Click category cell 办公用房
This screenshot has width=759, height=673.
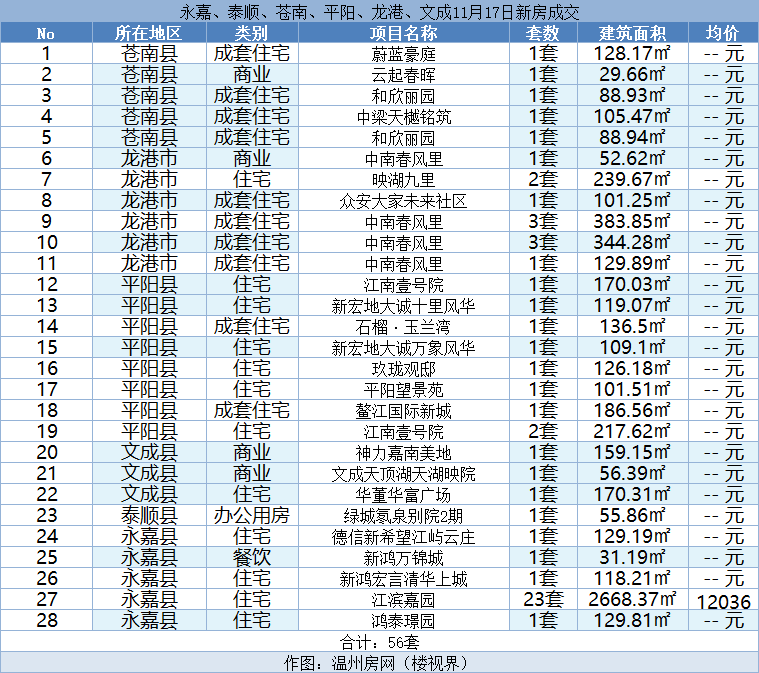point(251,515)
